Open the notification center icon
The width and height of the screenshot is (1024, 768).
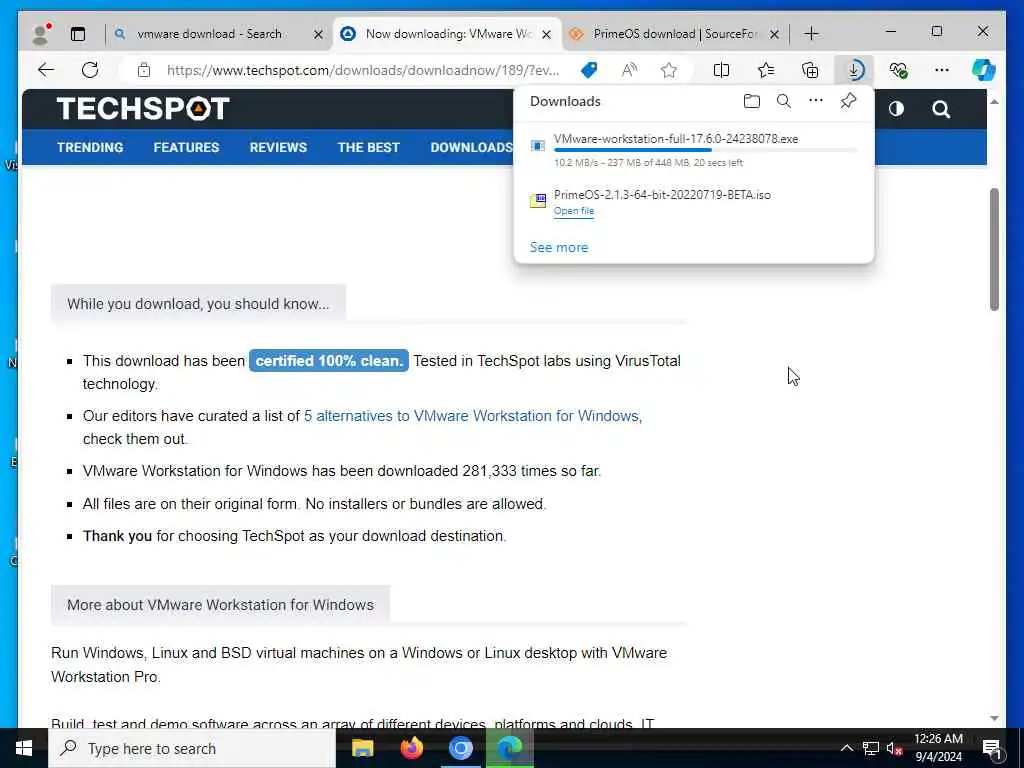pyautogui.click(x=992, y=748)
